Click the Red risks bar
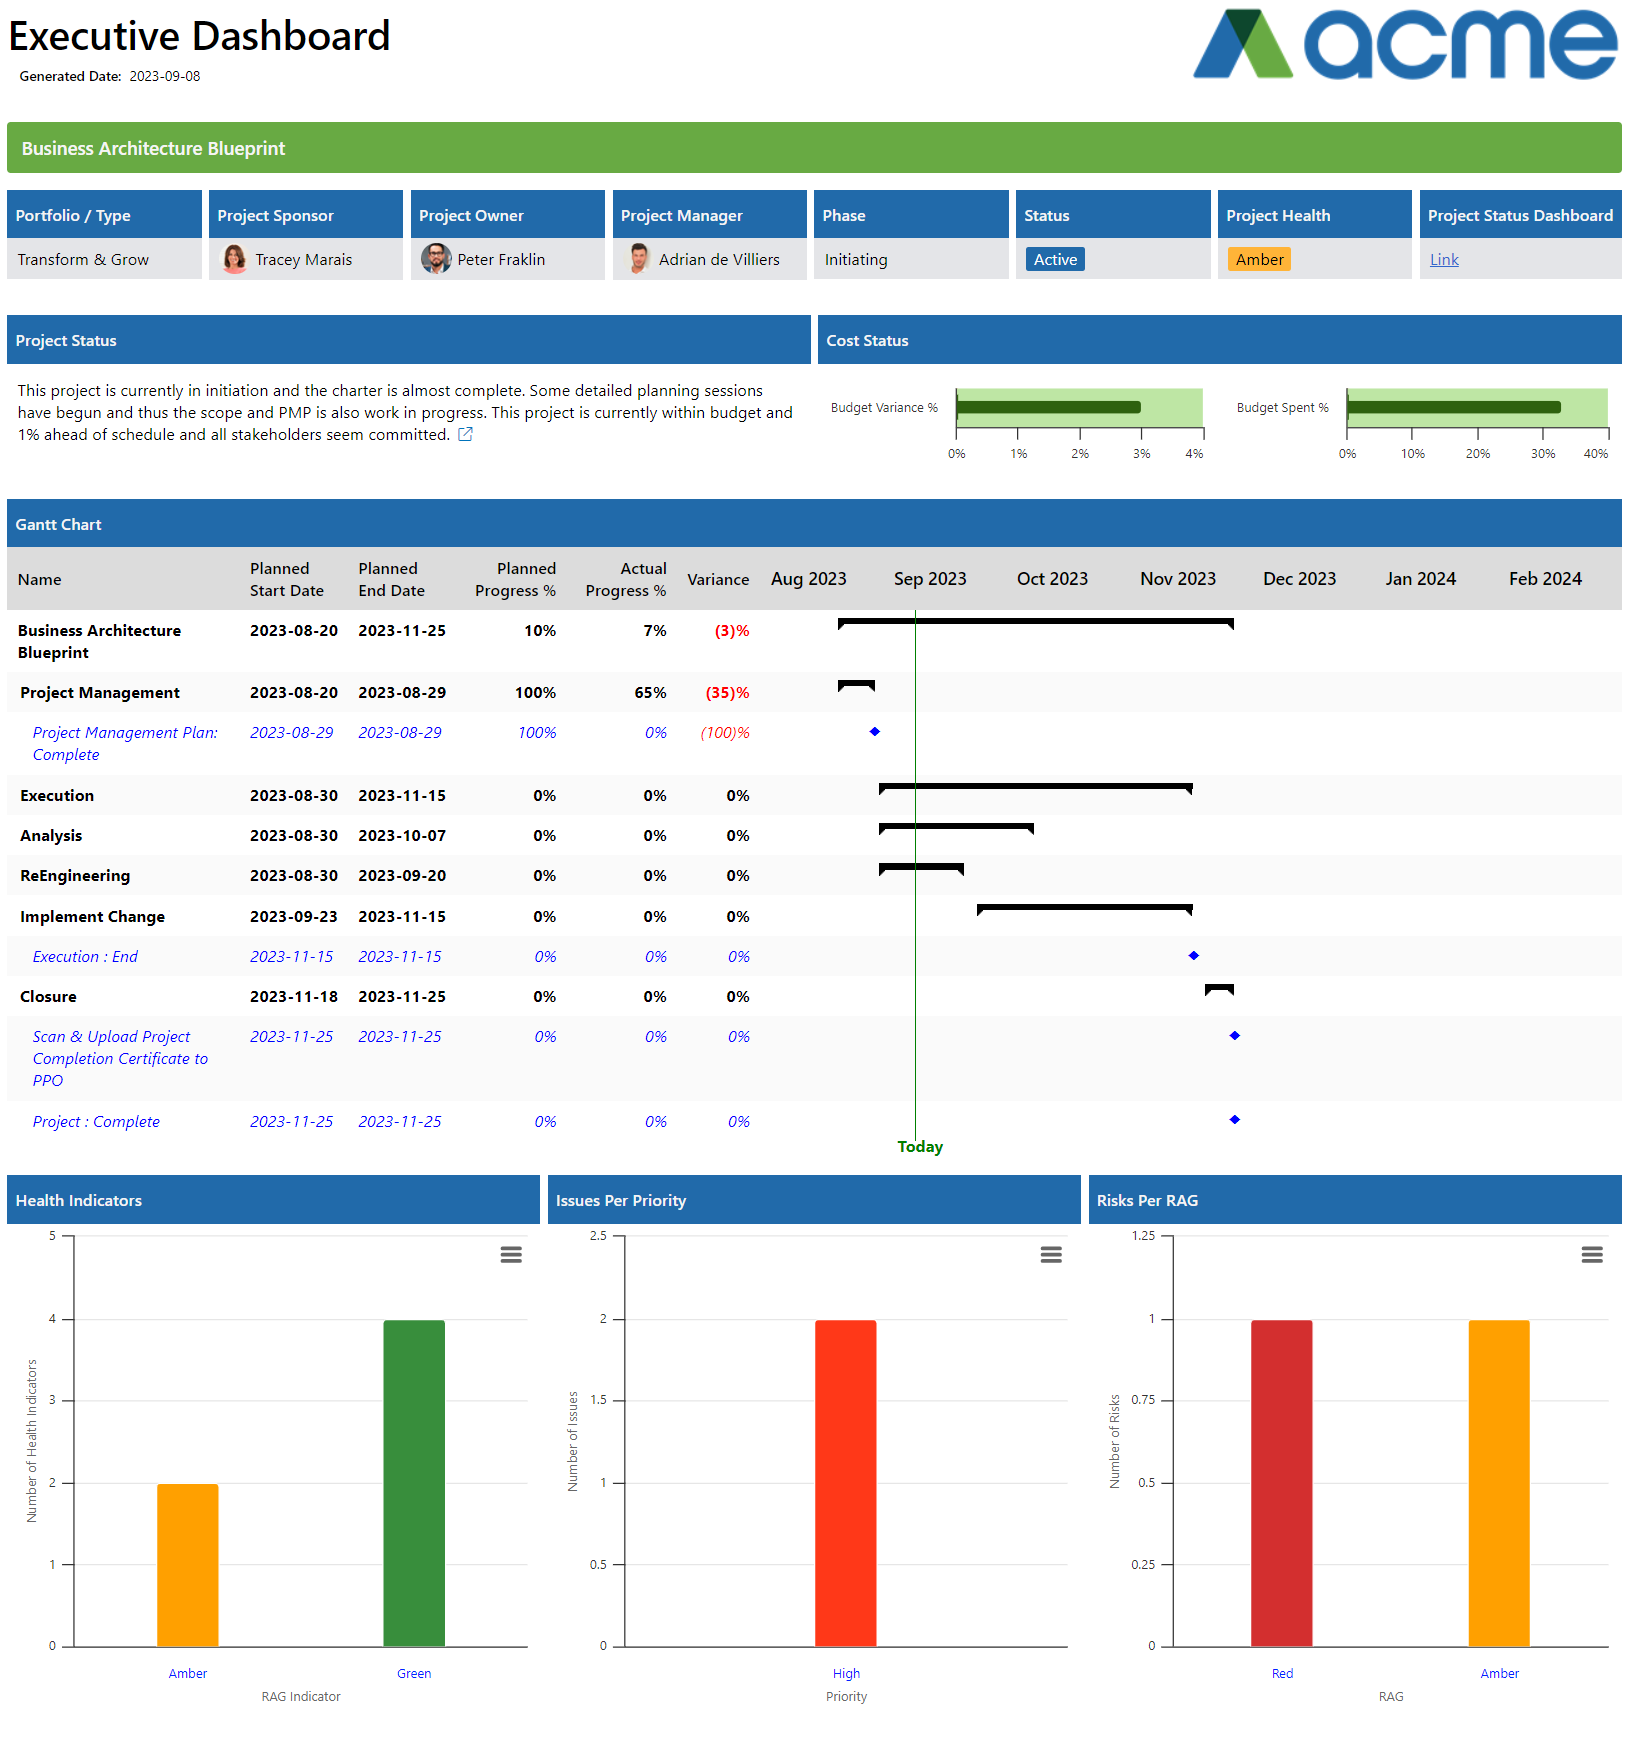Image resolution: width=1633 pixels, height=1737 pixels. point(1281,1482)
